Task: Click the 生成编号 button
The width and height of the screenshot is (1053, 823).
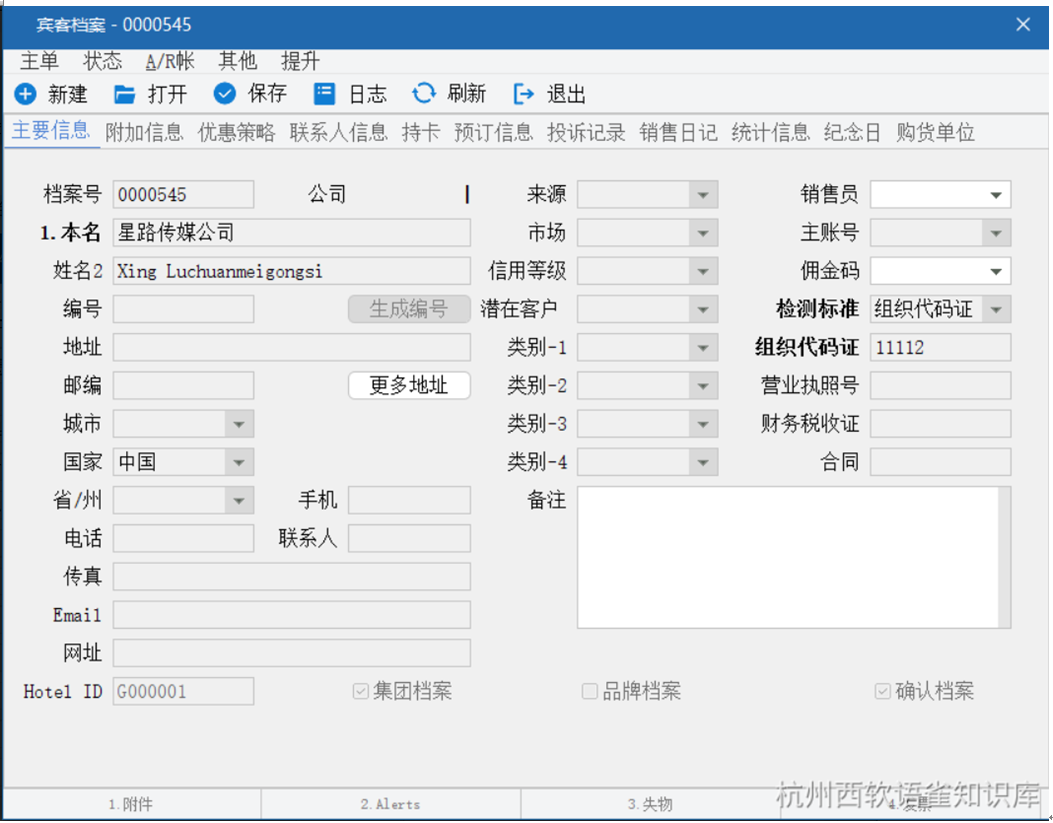Action: [409, 309]
